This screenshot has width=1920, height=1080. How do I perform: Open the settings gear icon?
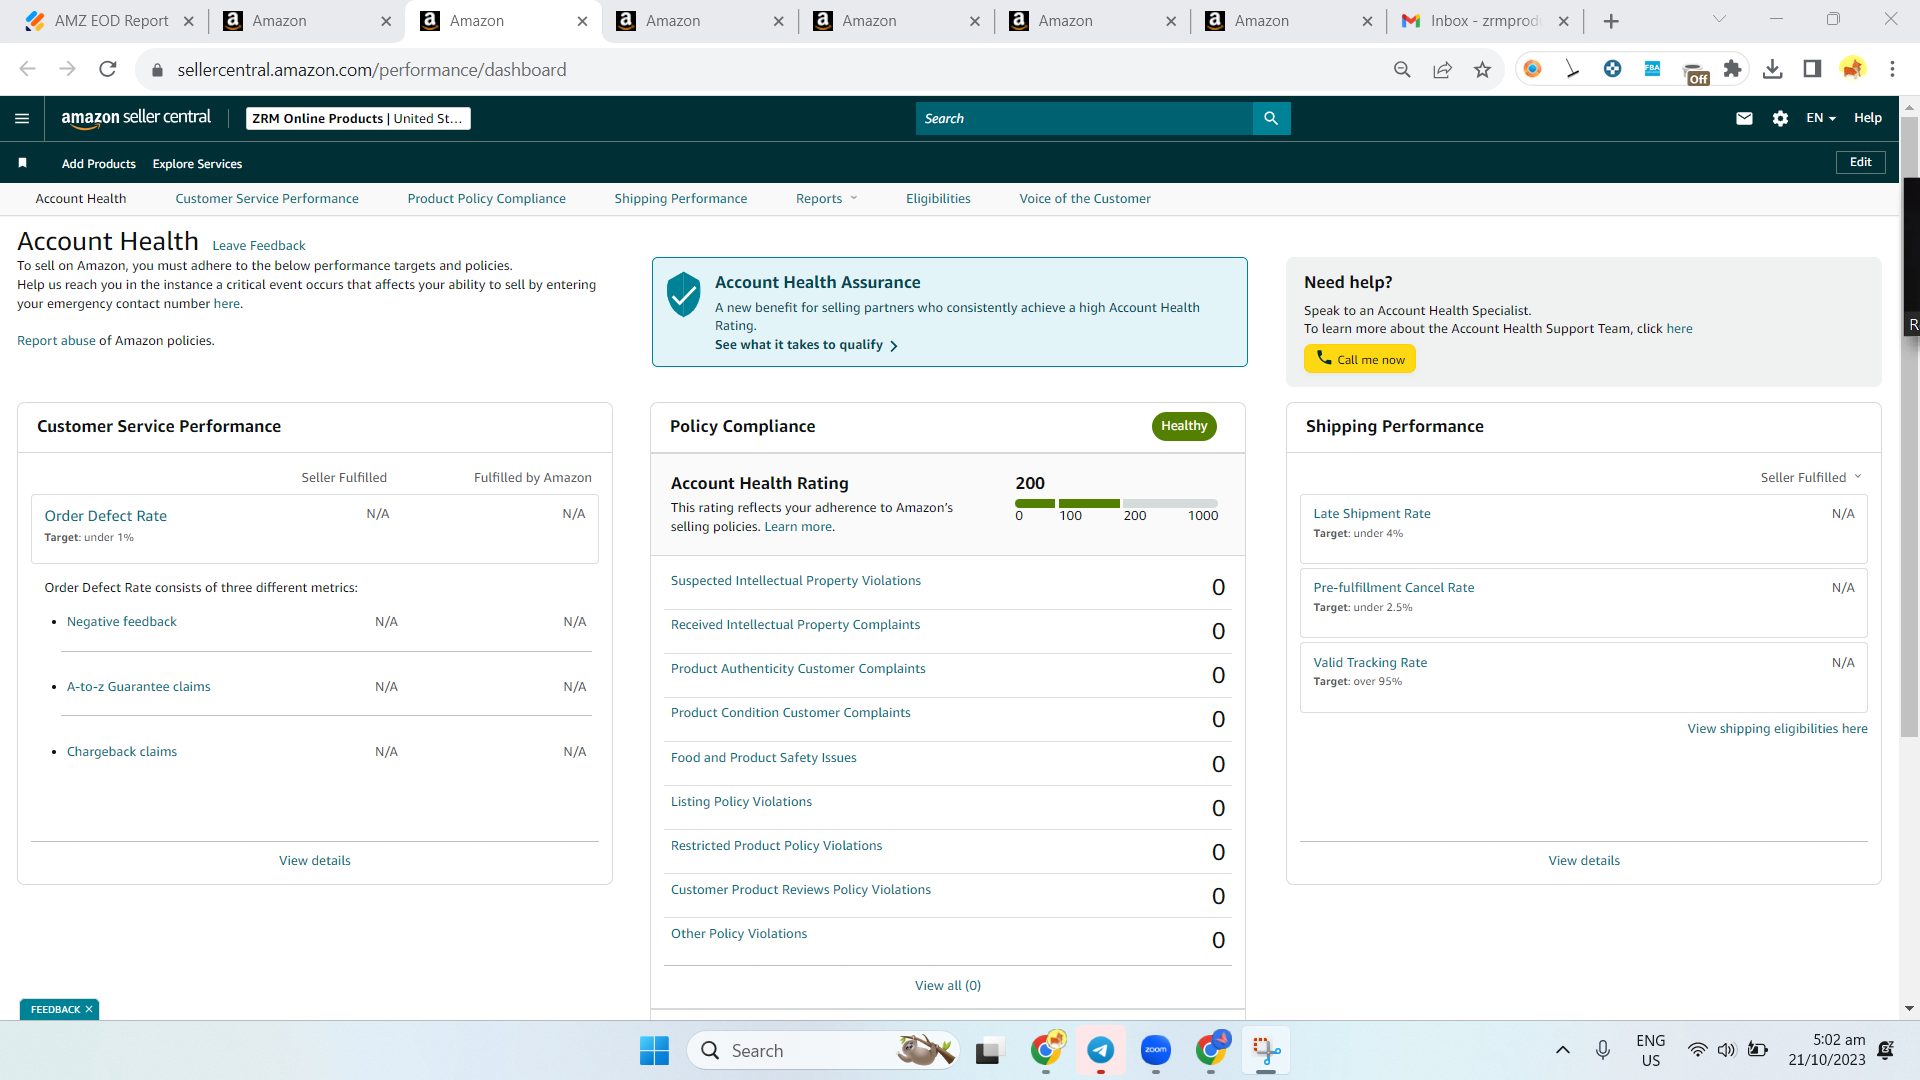(1780, 118)
